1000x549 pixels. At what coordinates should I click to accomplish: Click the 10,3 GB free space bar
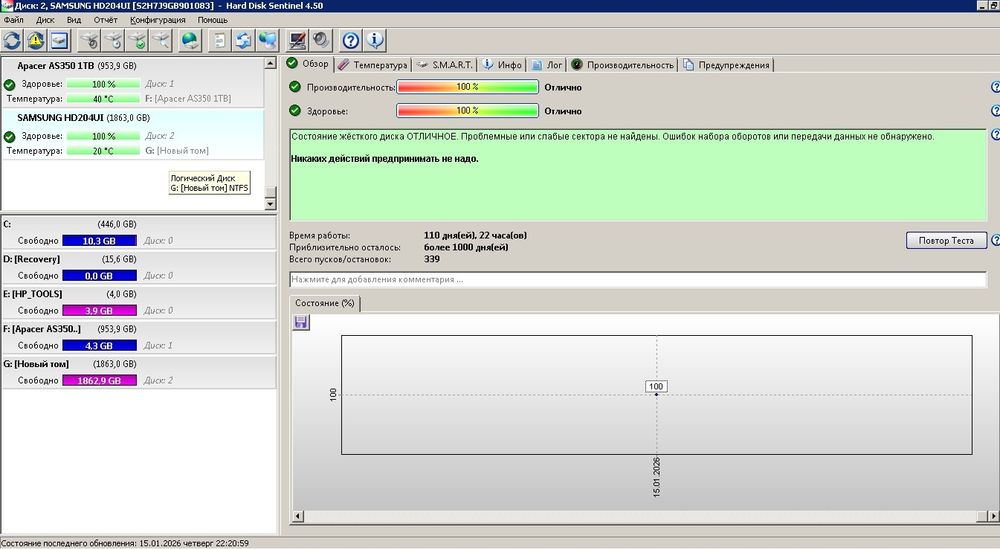click(99, 241)
